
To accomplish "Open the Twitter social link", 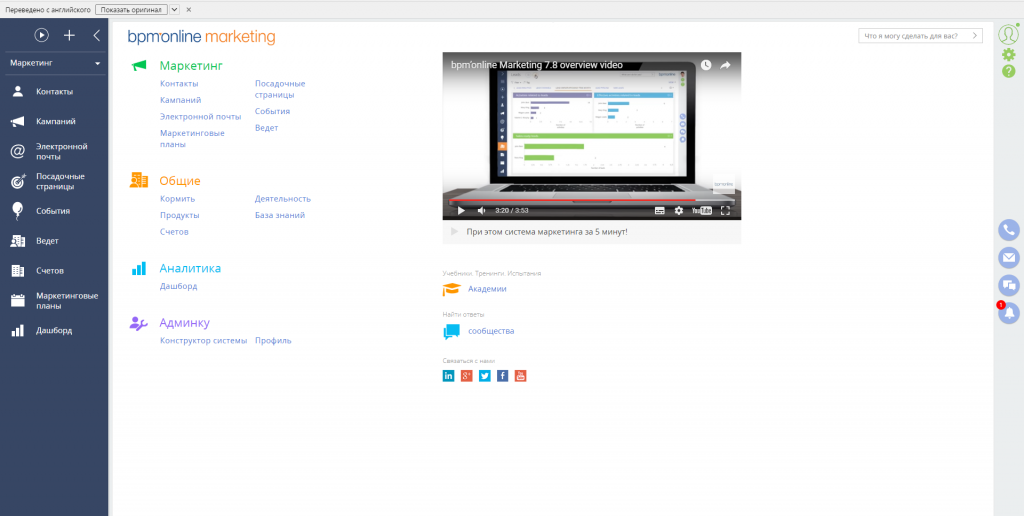I will (x=485, y=376).
